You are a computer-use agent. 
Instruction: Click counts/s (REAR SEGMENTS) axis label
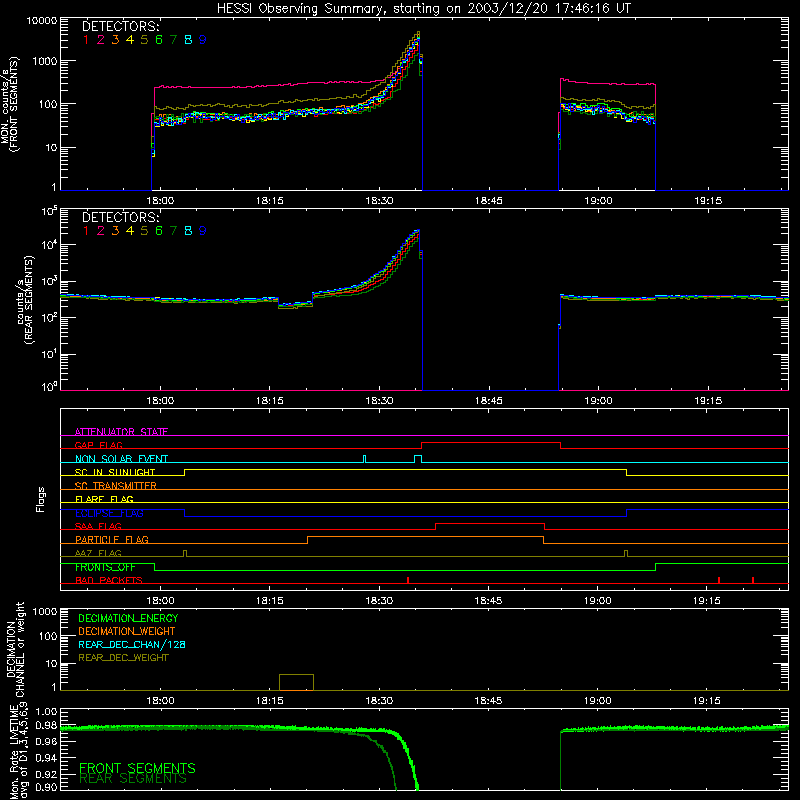point(24,299)
